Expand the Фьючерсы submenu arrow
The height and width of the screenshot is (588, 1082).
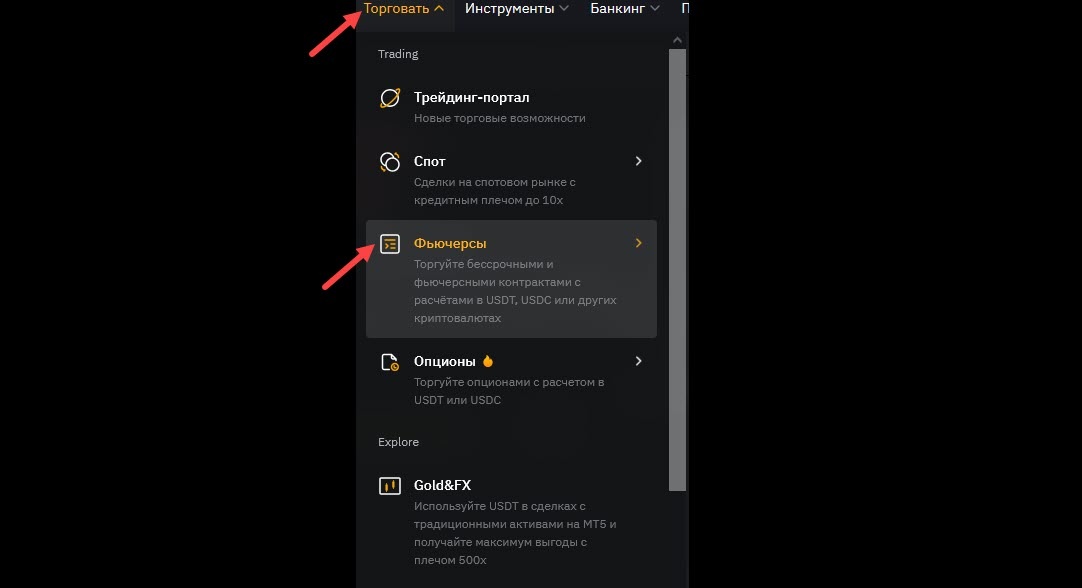(x=638, y=243)
